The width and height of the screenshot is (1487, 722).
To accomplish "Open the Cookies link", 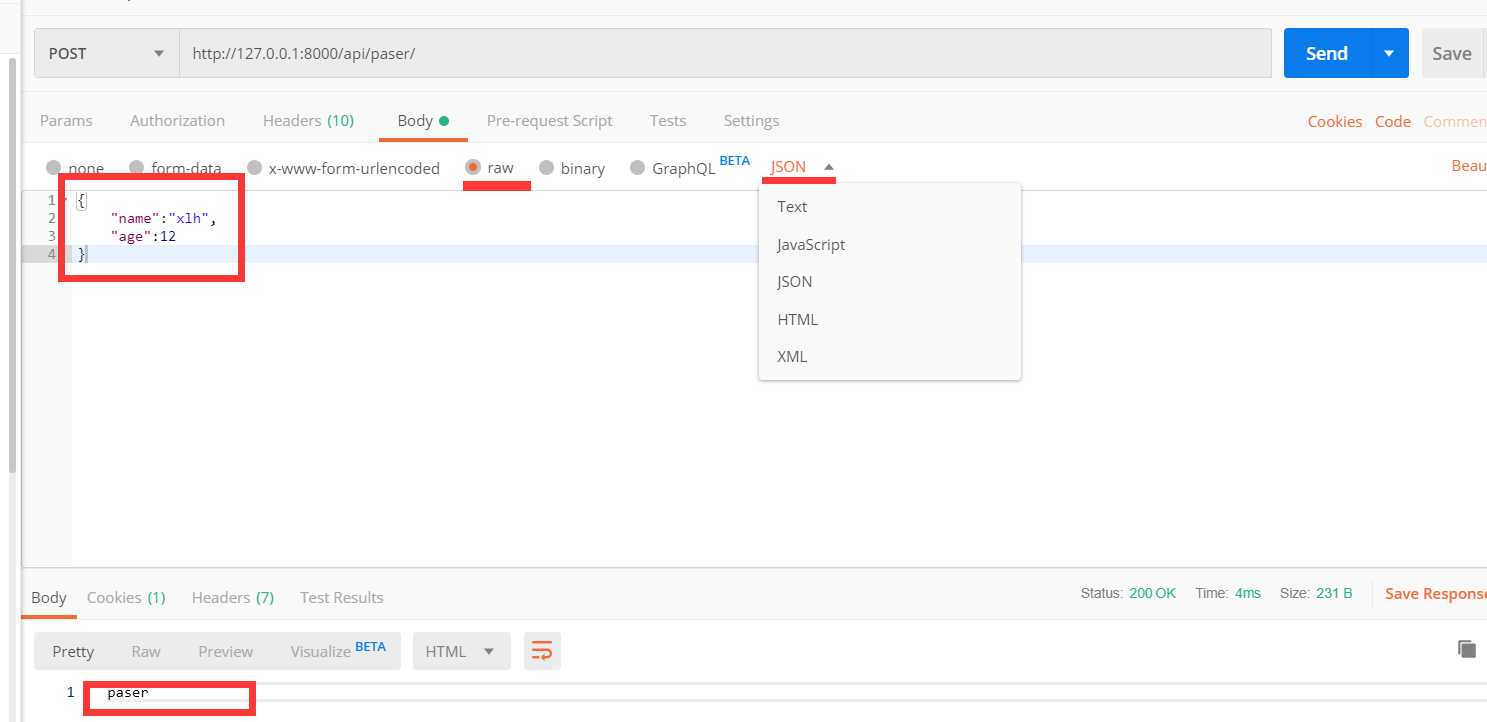I will (1334, 121).
